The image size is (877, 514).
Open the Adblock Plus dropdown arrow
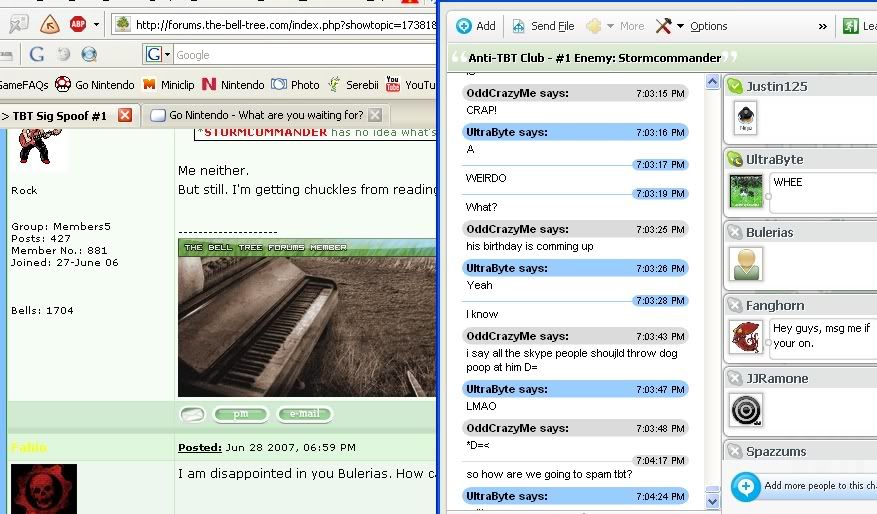click(96, 24)
